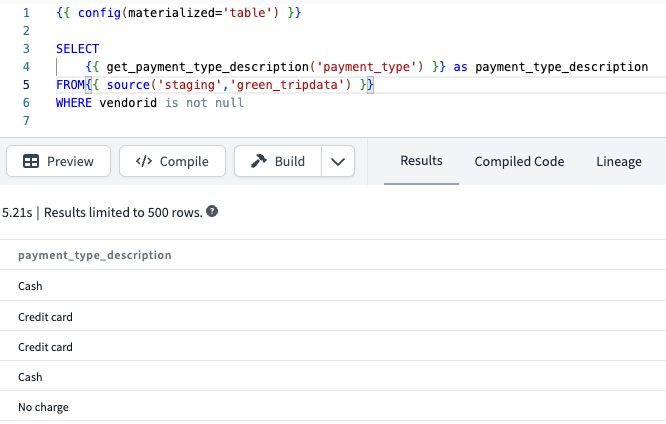Click the help icon next to results limit
The width and height of the screenshot is (666, 424).
click(x=212, y=211)
